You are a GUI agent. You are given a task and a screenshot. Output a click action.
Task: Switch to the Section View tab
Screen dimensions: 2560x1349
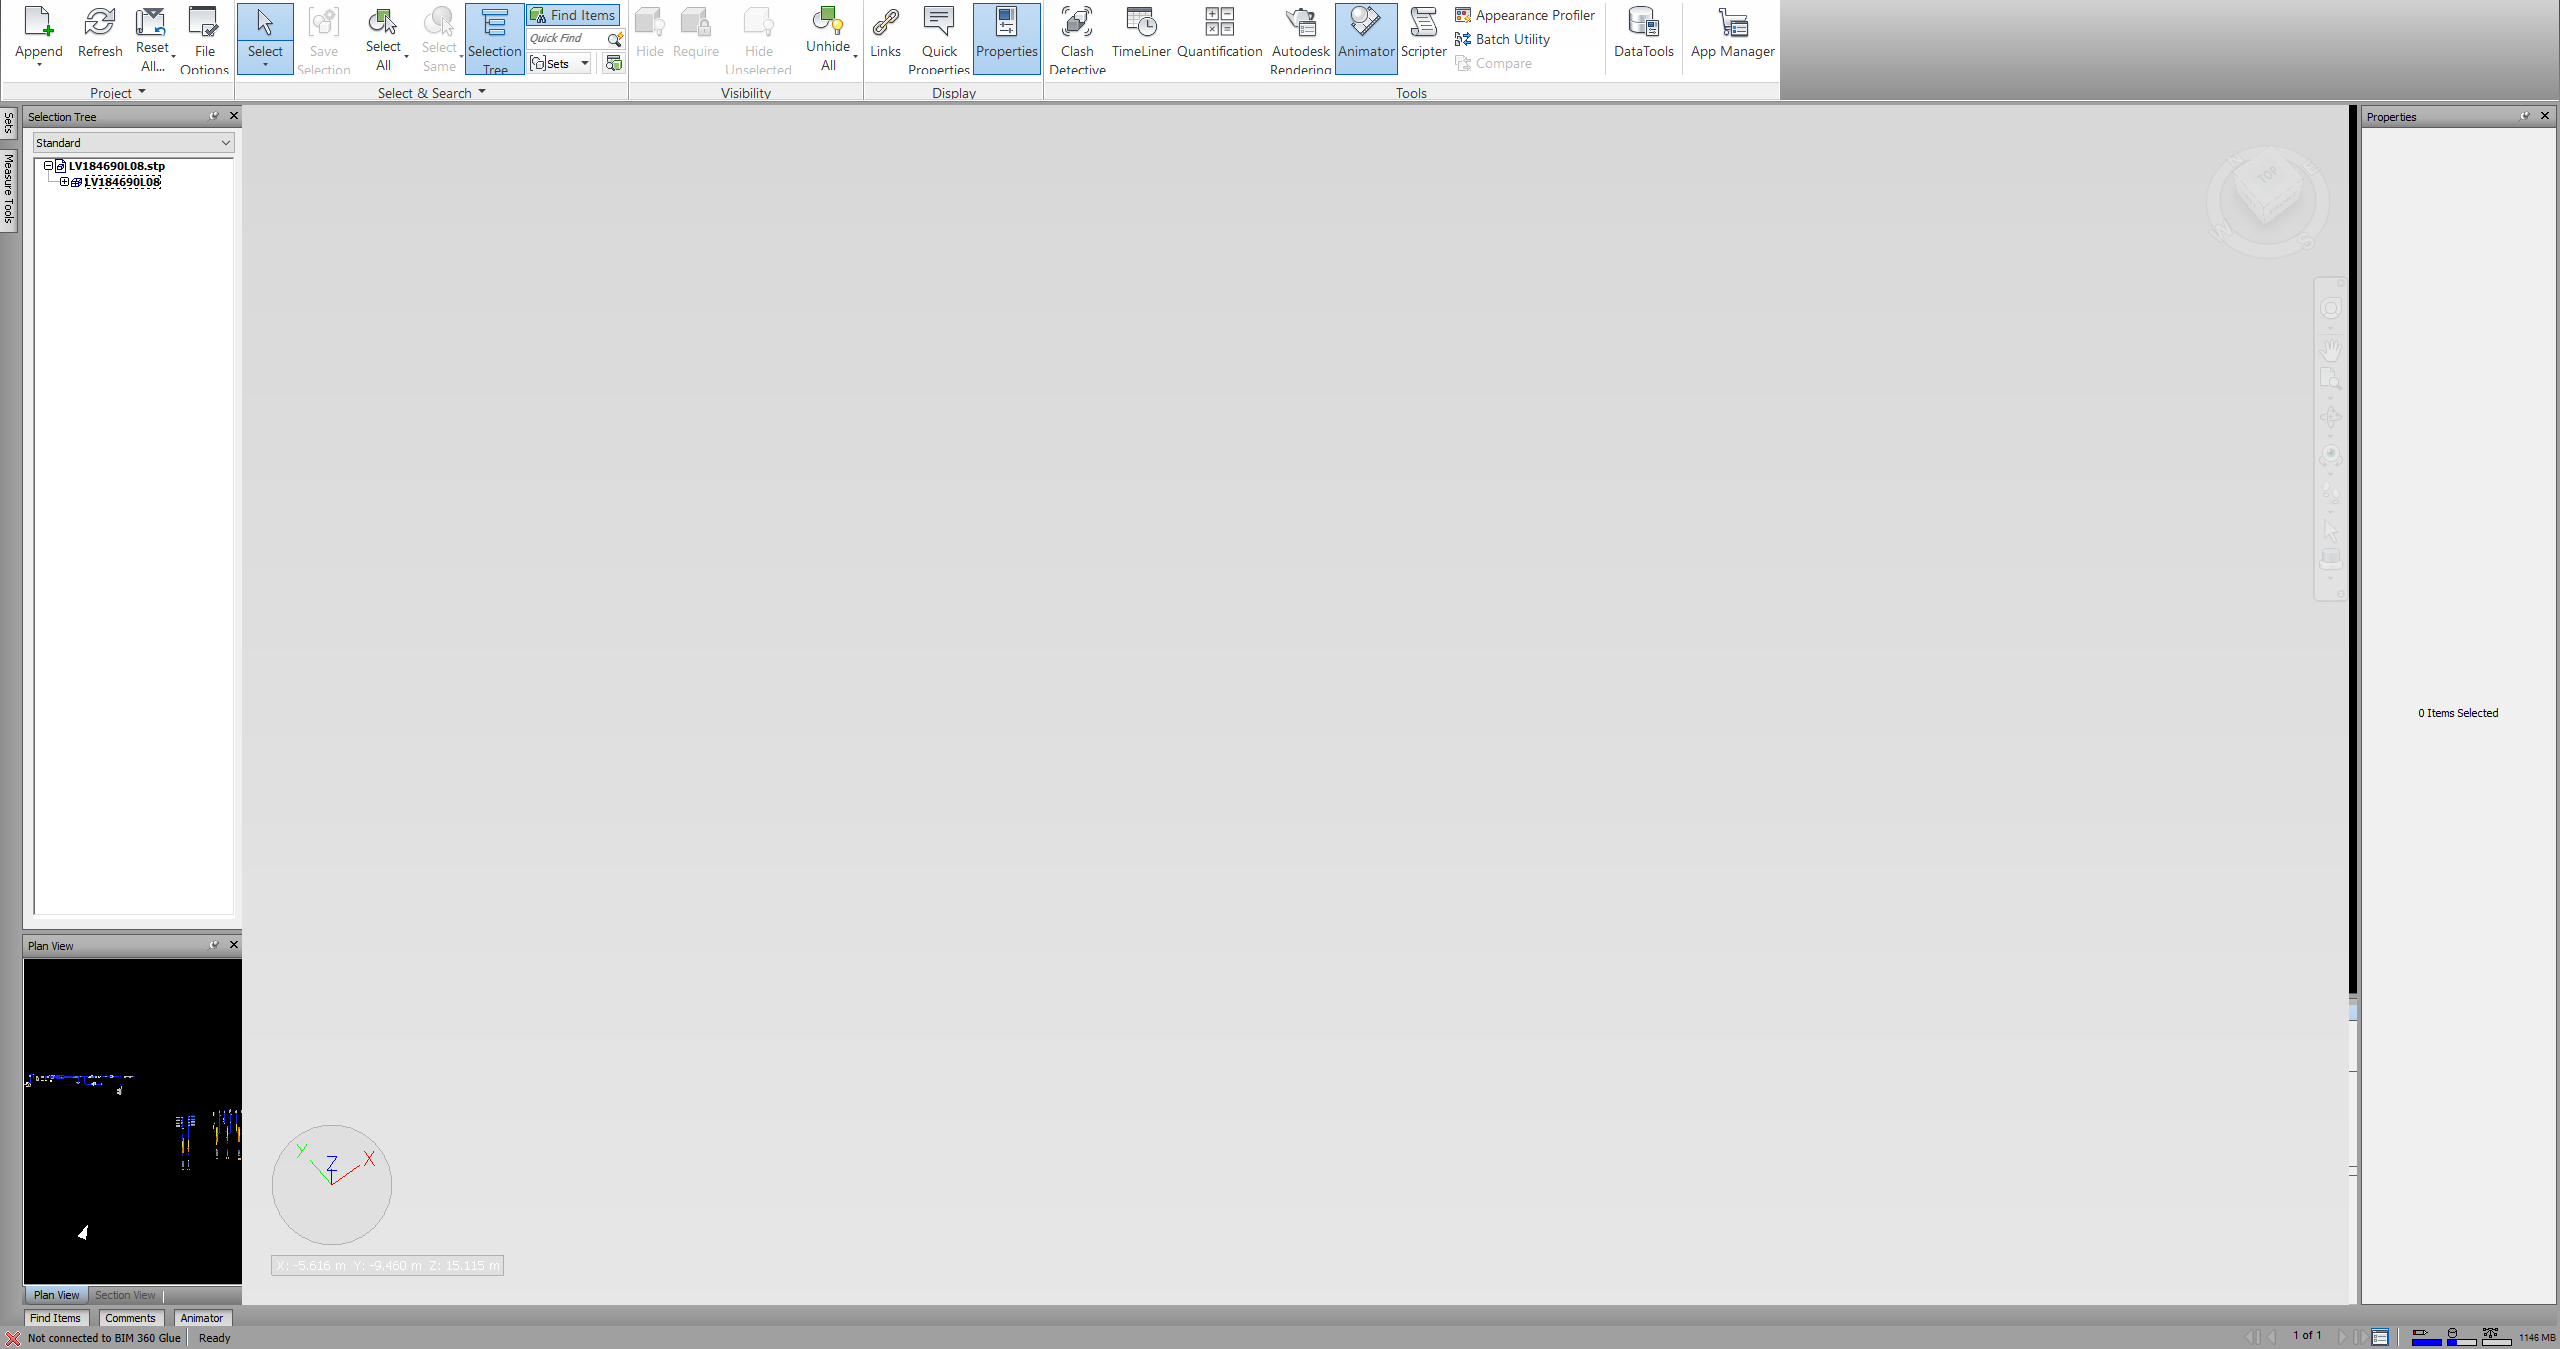tap(124, 1294)
